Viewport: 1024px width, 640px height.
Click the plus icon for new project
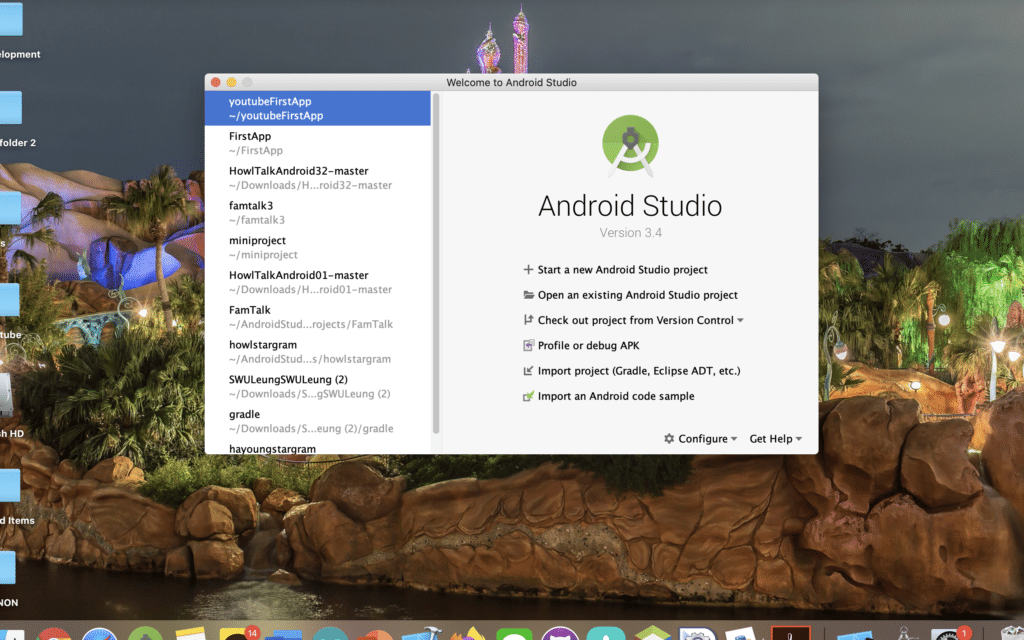pos(528,269)
